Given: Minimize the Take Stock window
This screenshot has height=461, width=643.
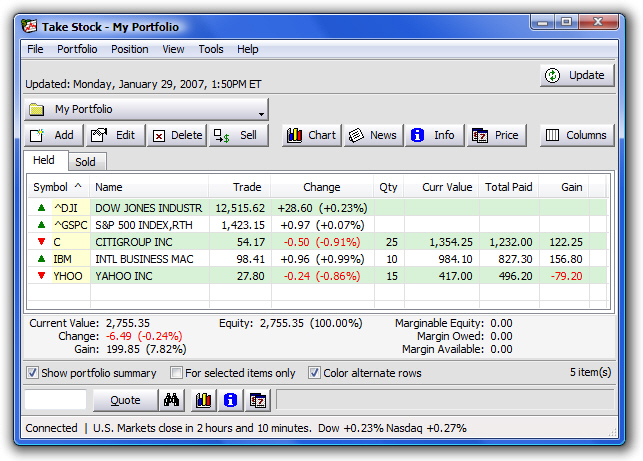Looking at the screenshot, I should click(543, 22).
